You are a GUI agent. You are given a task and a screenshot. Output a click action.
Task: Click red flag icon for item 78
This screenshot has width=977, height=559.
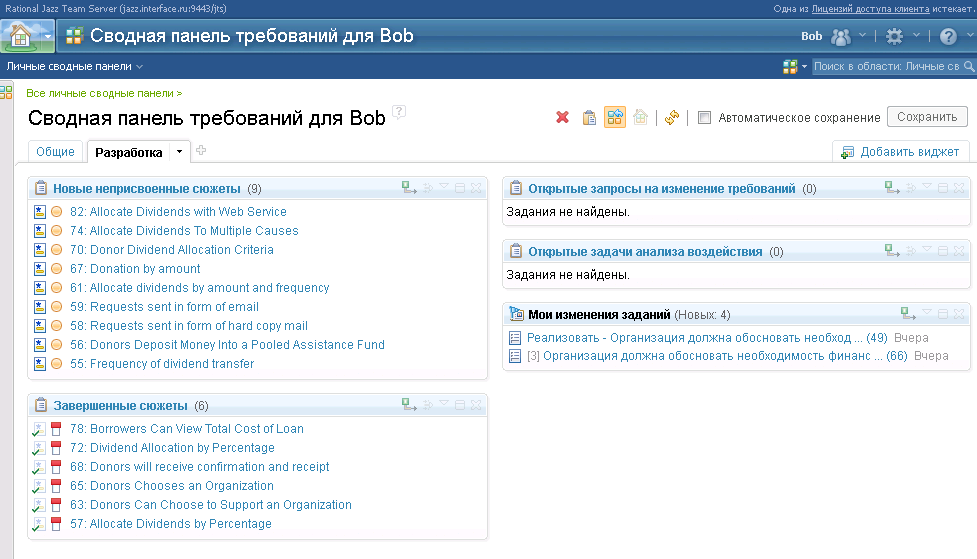pos(56,429)
